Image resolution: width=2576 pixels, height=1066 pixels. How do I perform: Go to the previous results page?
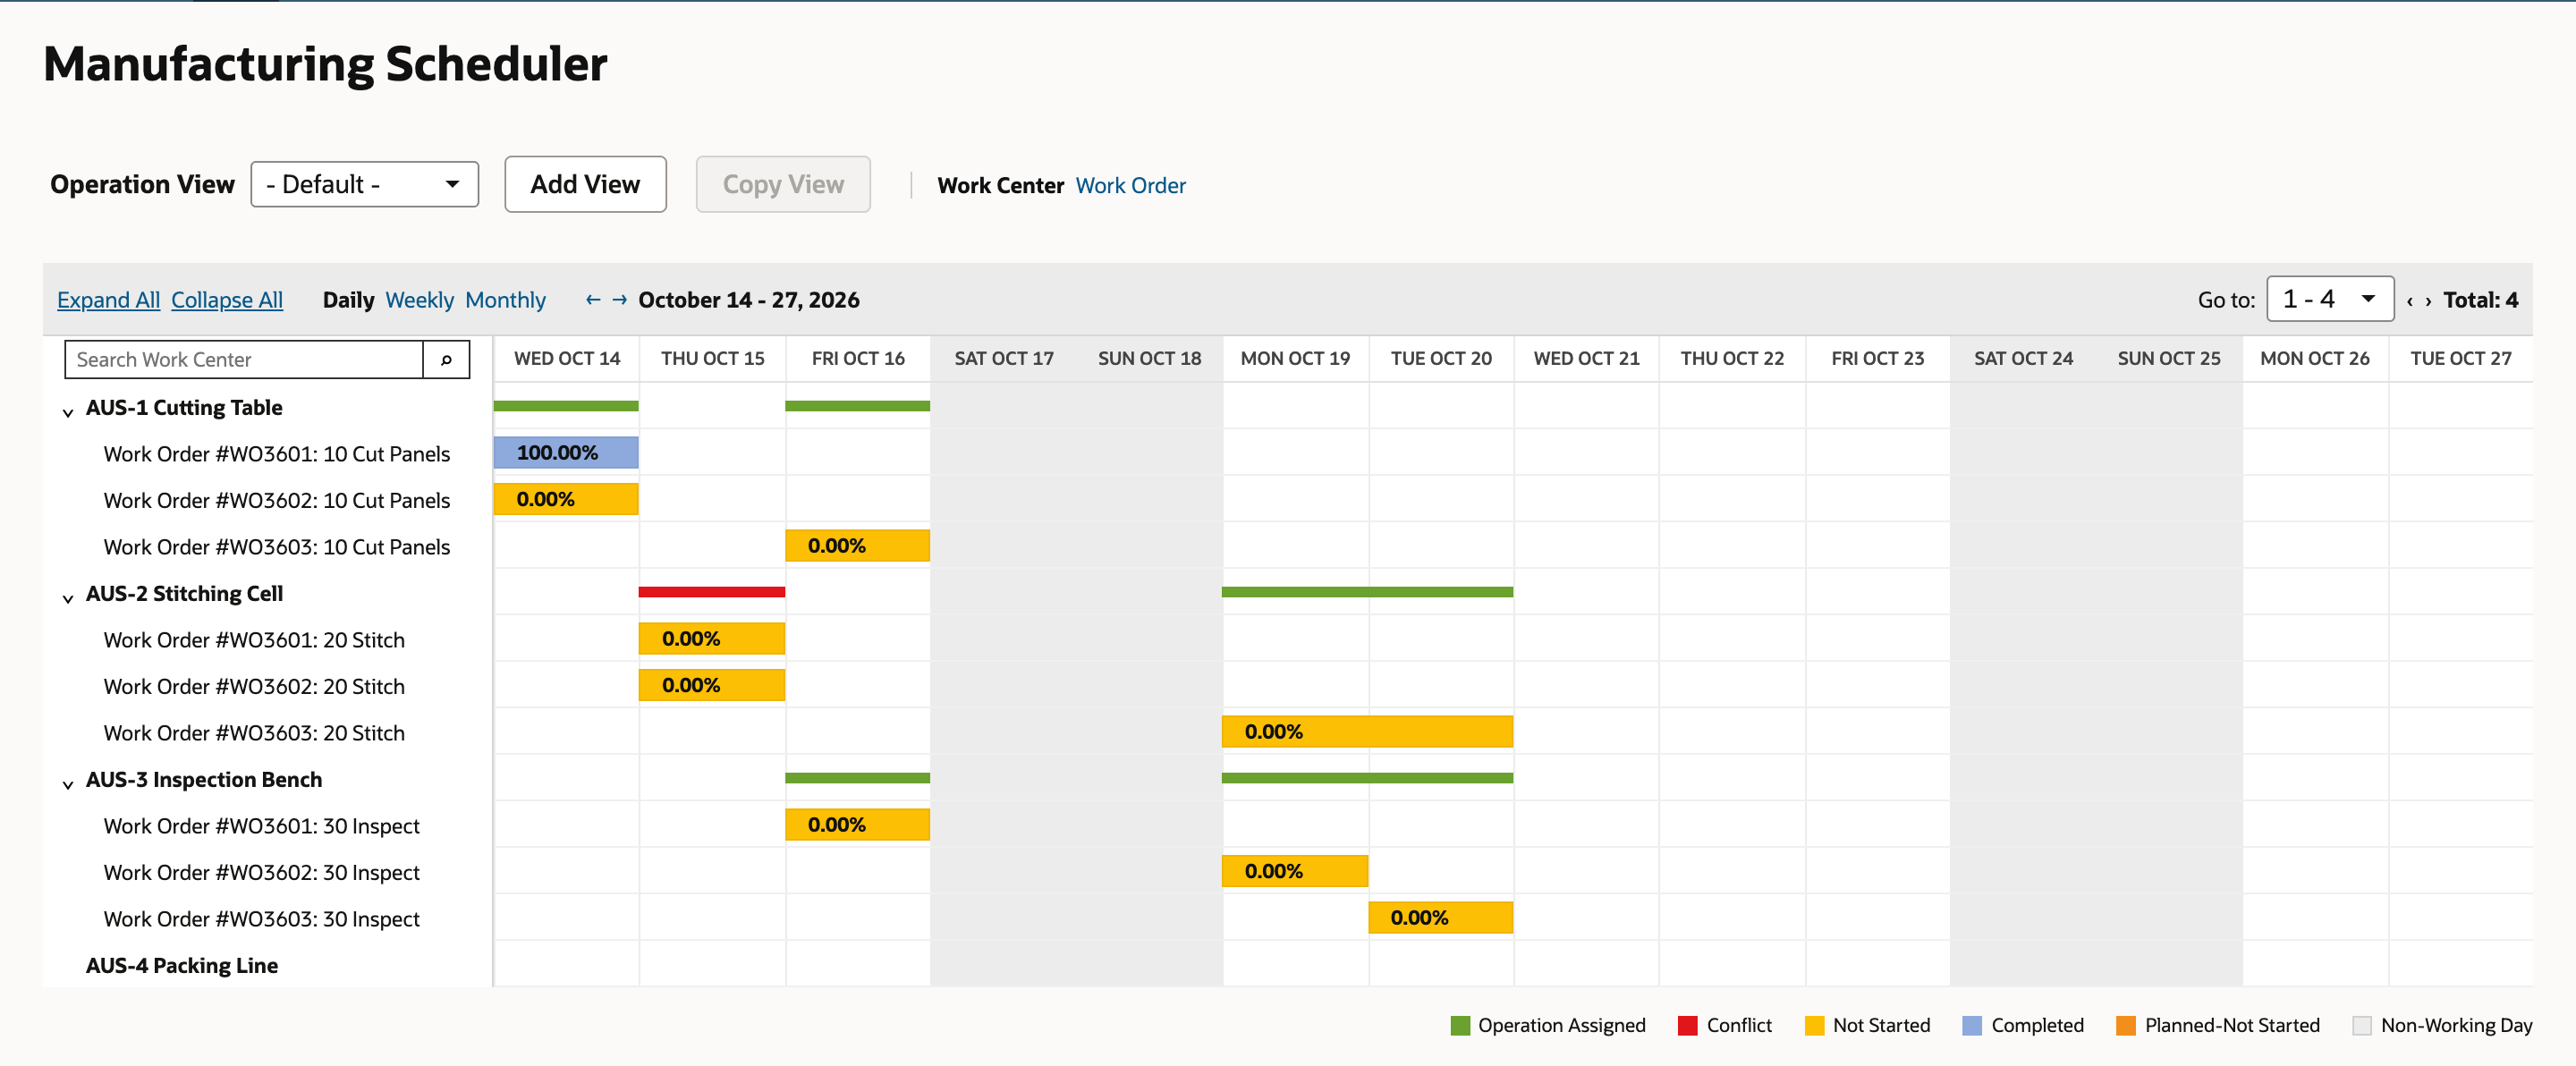[2410, 301]
